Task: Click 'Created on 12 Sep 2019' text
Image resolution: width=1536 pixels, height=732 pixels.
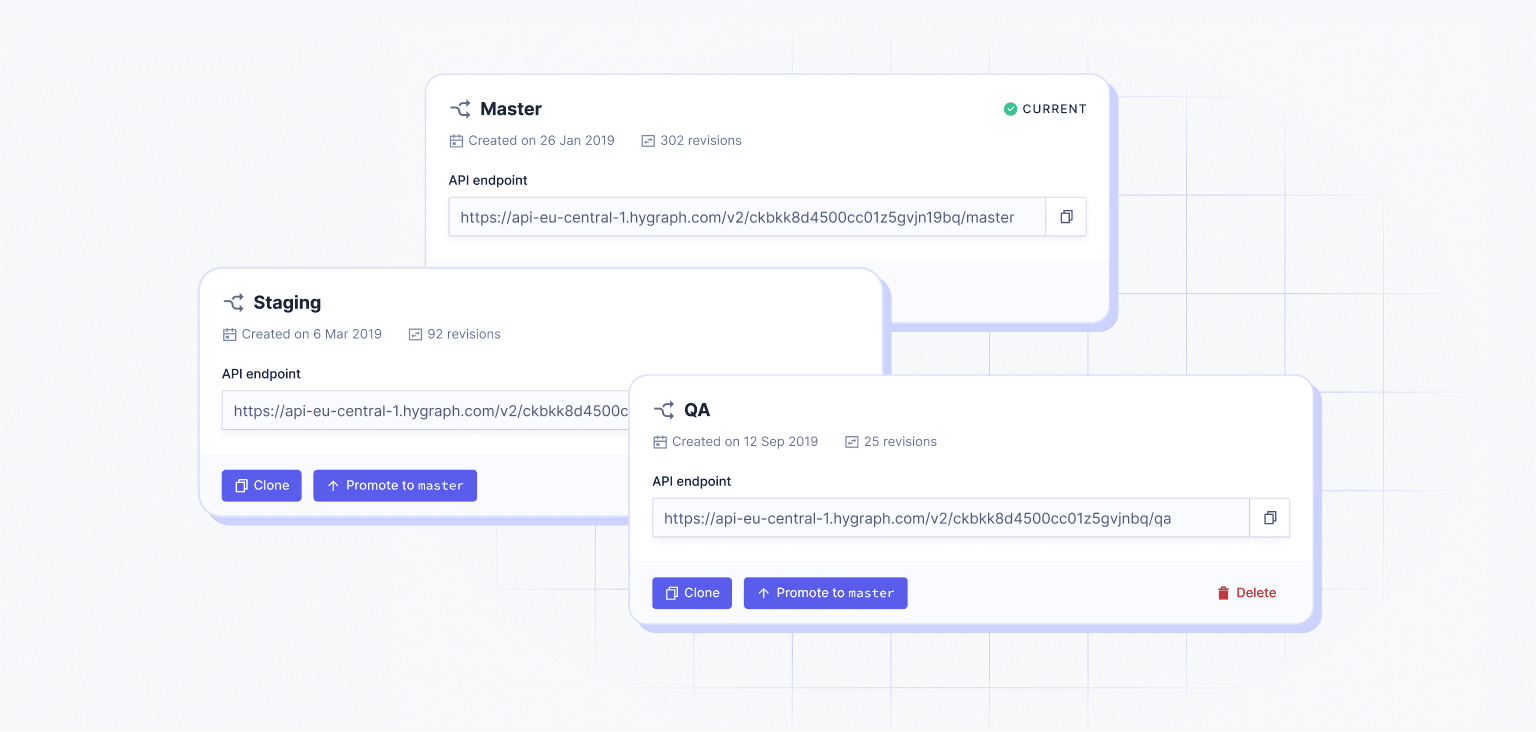Action: pos(745,442)
